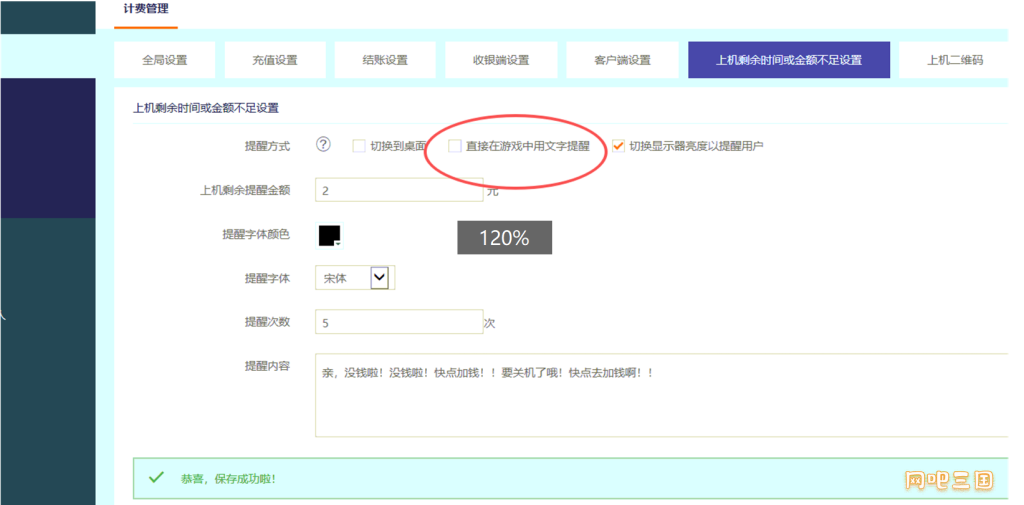The height and width of the screenshot is (505, 1024).
Task: Uncheck 切换显示器亮度以提醒用户 option
Action: pos(618,146)
